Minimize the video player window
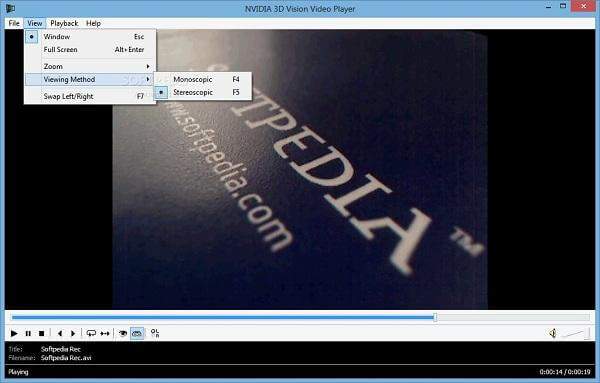The width and height of the screenshot is (600, 383). [548, 7]
